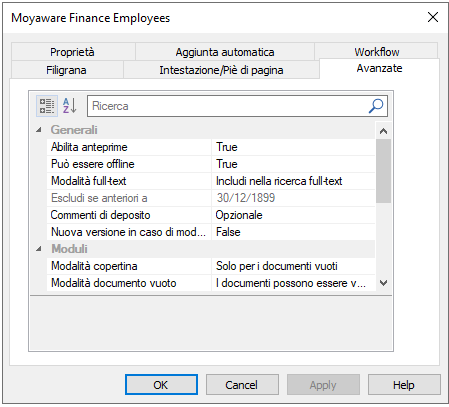Click the Cancel button
Screen dimensions: 449x407
click(x=242, y=385)
